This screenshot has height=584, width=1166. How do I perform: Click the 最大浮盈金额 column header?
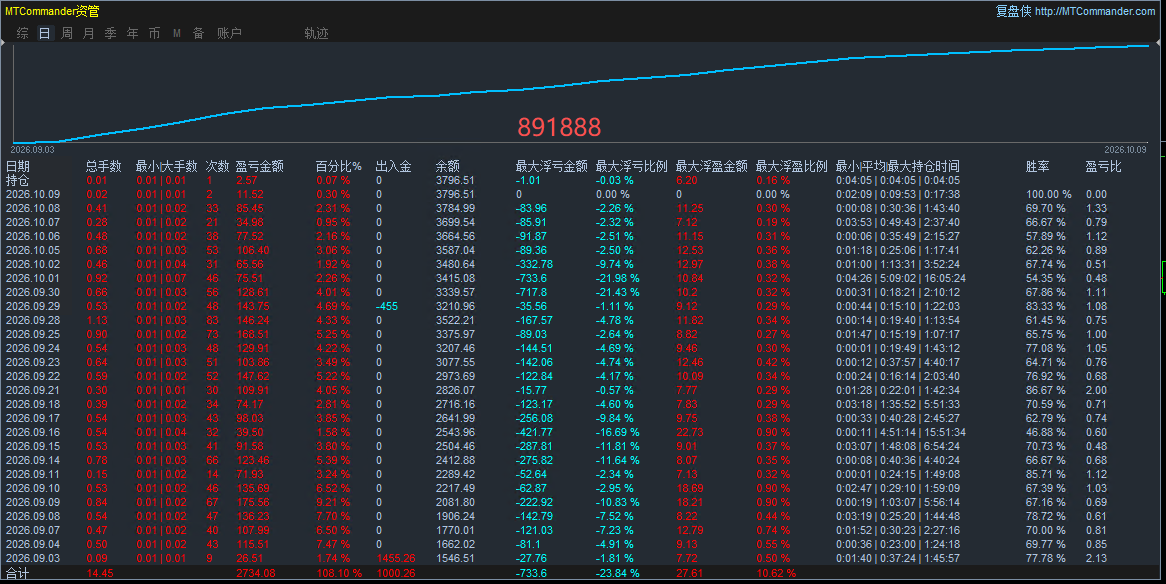pyautogui.click(x=712, y=166)
